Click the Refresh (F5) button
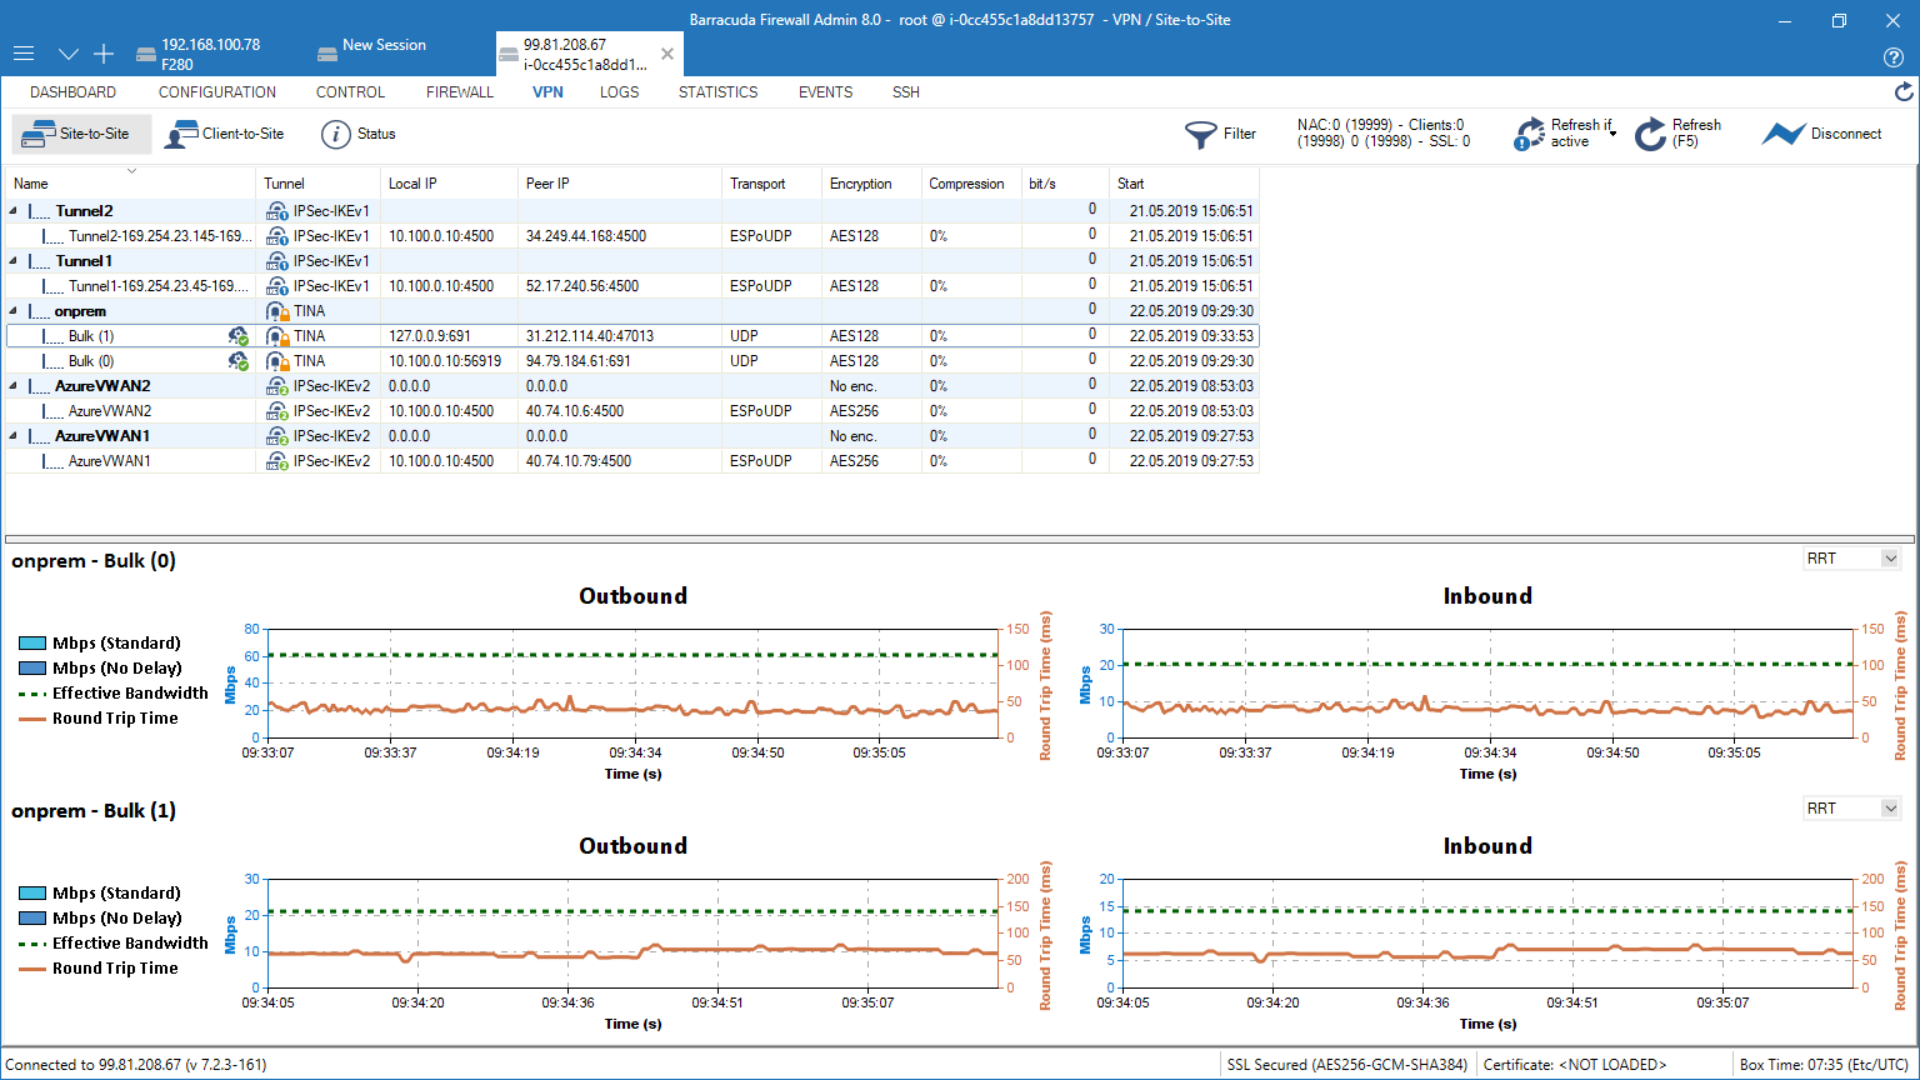 [x=1679, y=134]
